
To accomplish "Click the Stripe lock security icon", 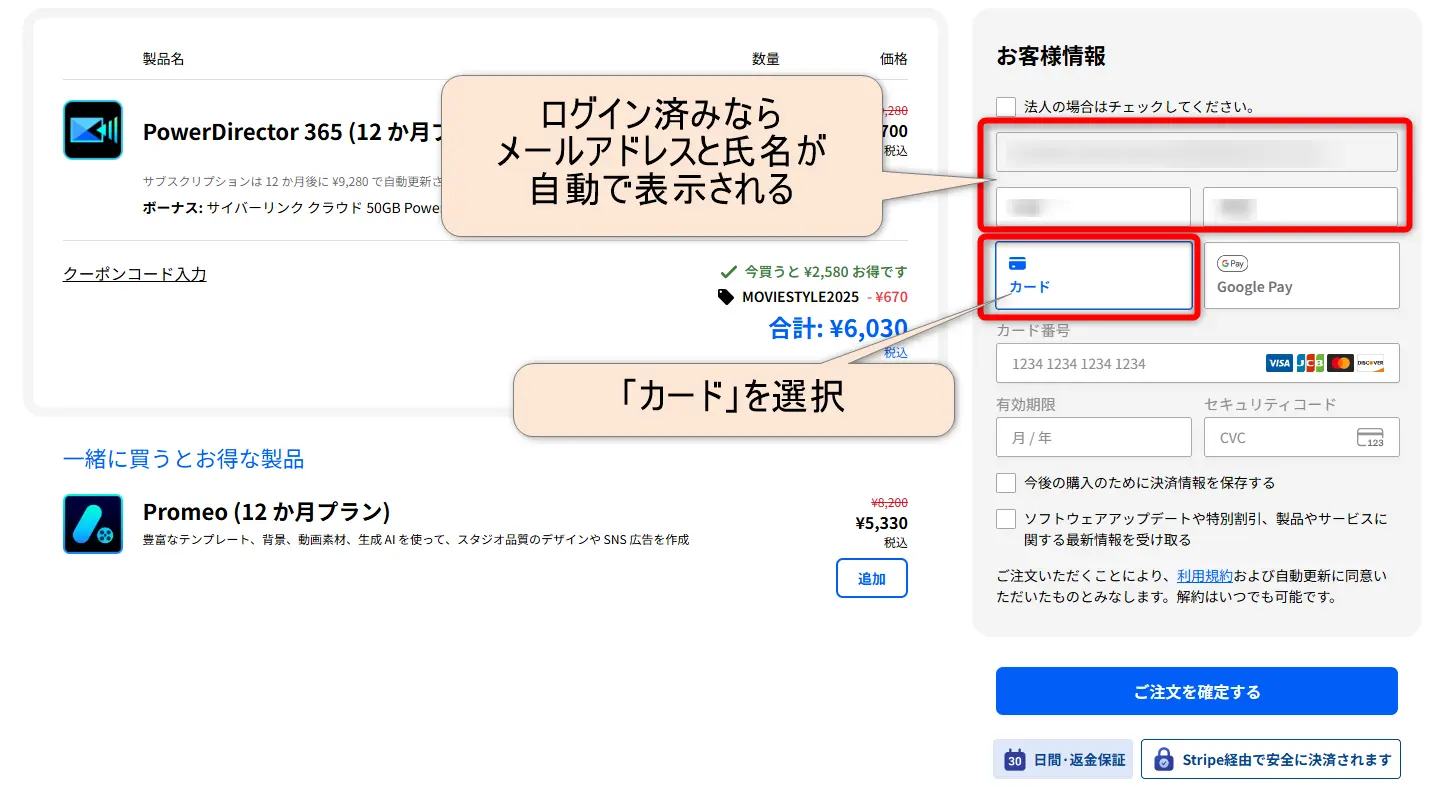I will pos(1163,758).
